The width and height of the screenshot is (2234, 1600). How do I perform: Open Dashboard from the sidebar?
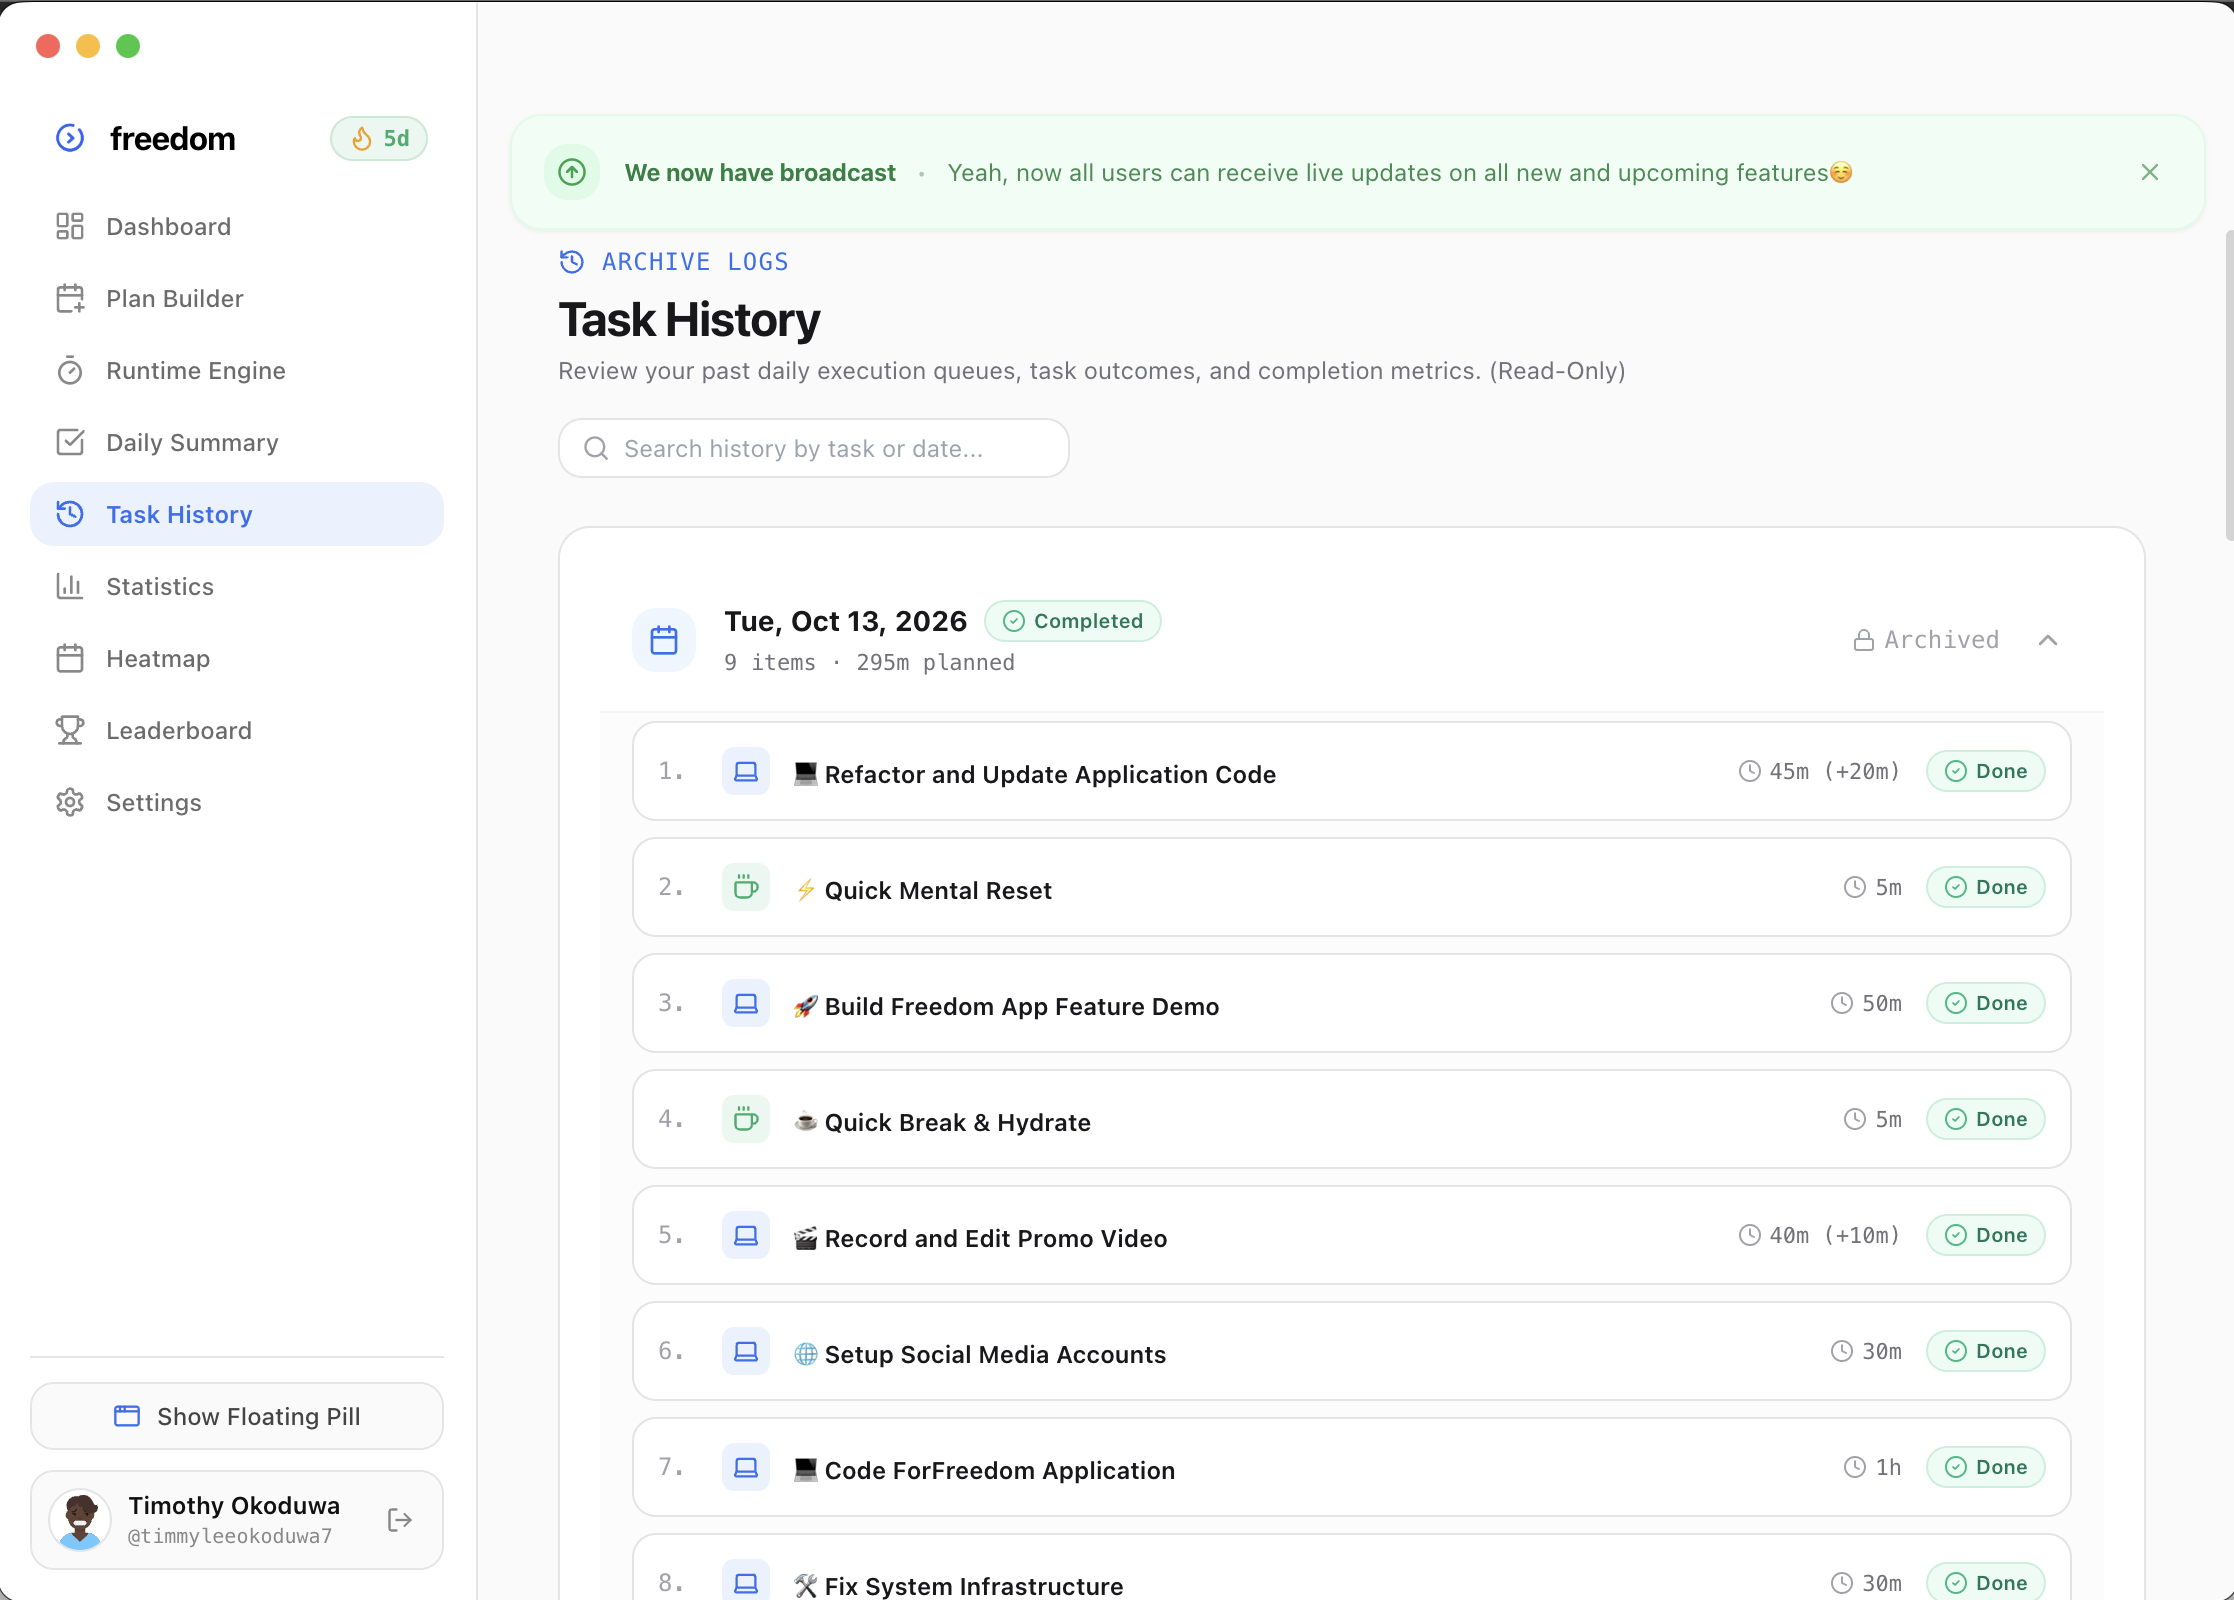tap(237, 226)
